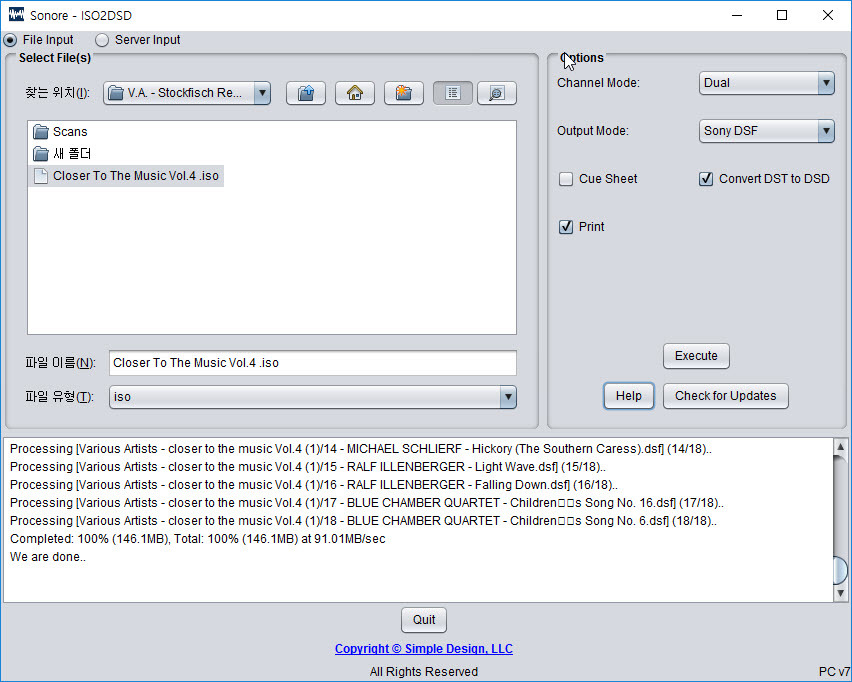Quit the application via Quit button
852x682 pixels.
[424, 620]
